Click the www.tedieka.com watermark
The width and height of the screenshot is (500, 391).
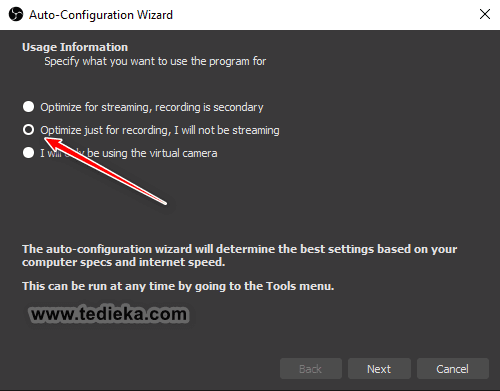(109, 314)
